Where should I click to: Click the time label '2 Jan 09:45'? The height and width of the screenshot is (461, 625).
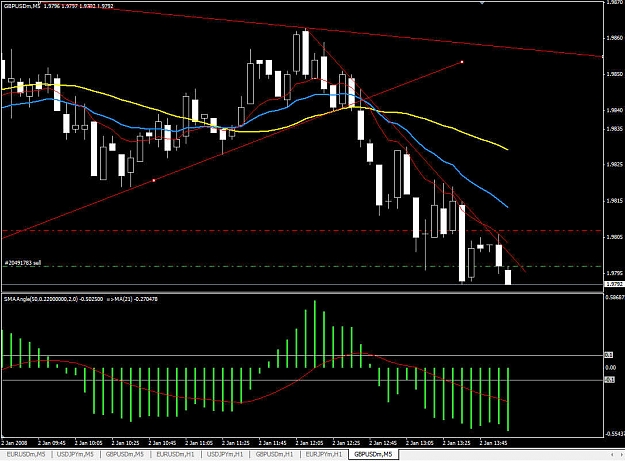point(52,443)
